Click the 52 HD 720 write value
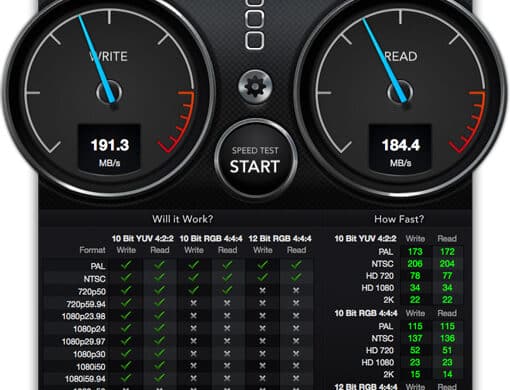510x390 pixels. tap(415, 350)
